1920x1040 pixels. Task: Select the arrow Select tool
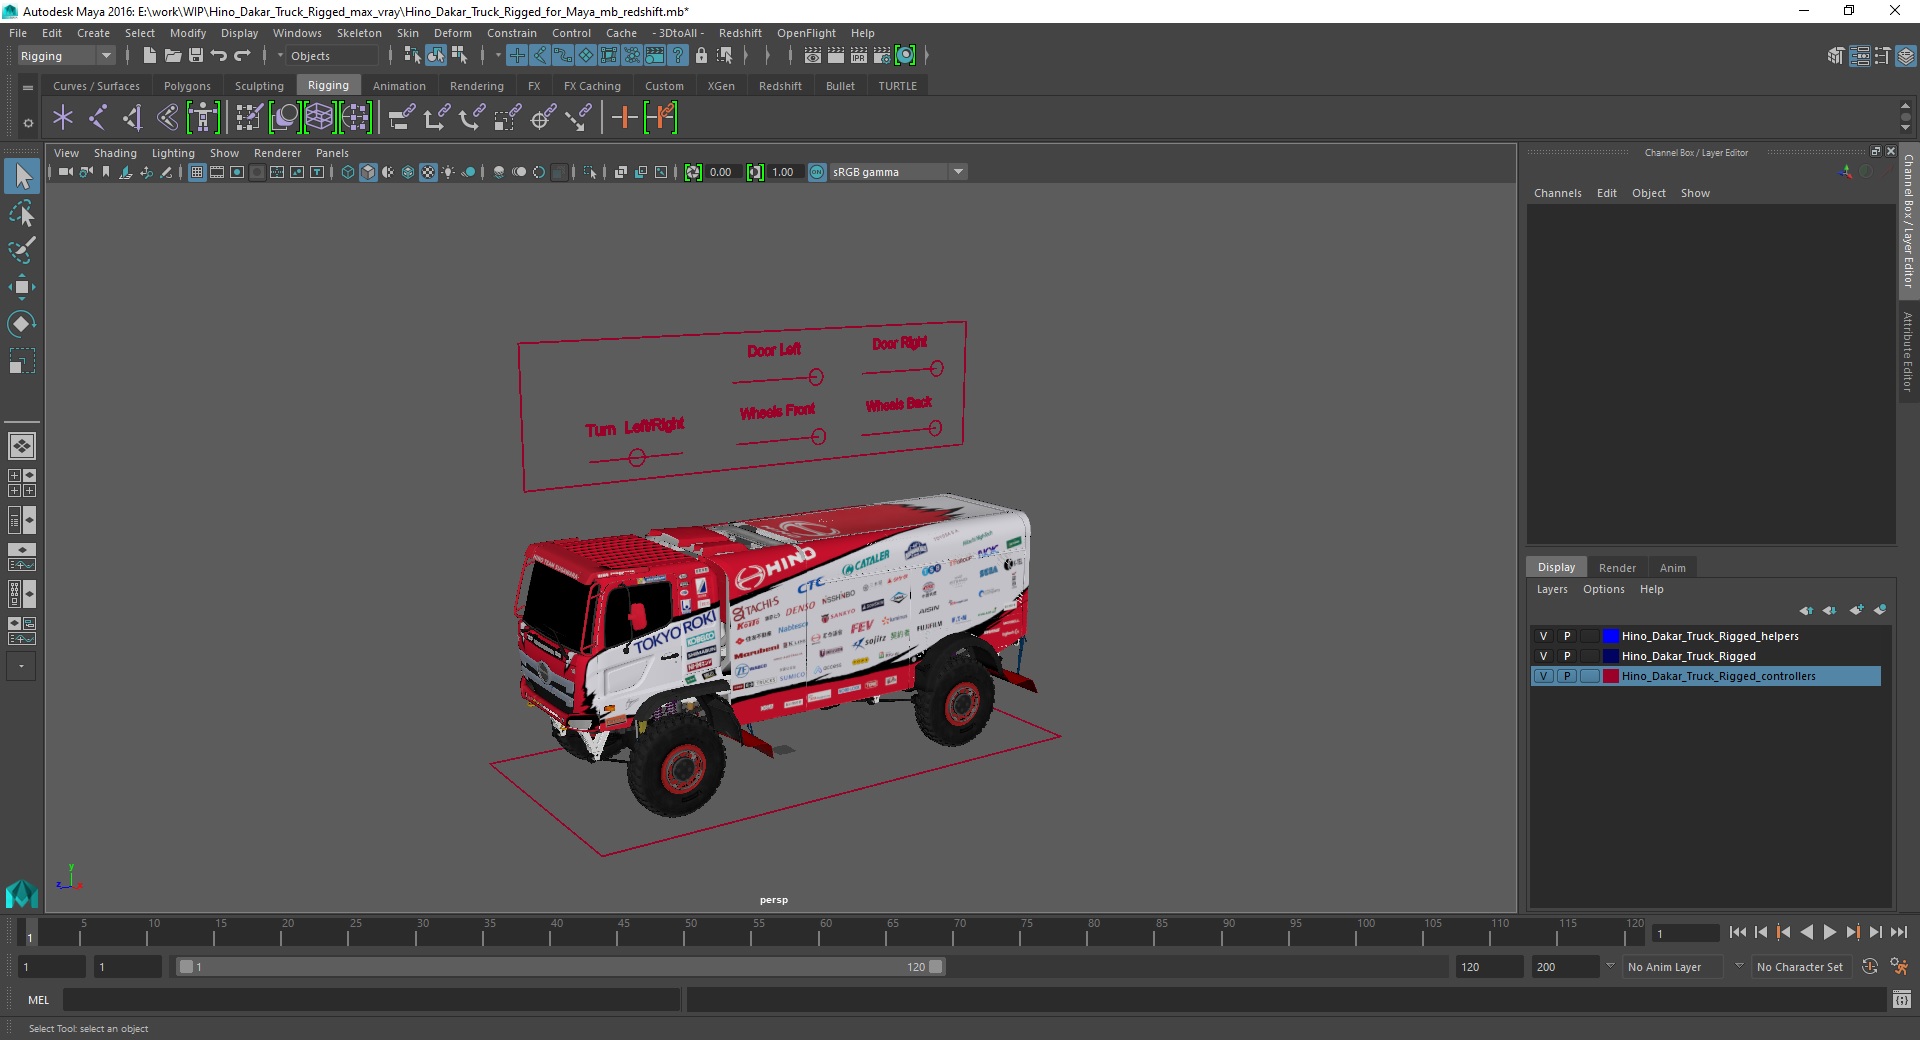pos(22,177)
